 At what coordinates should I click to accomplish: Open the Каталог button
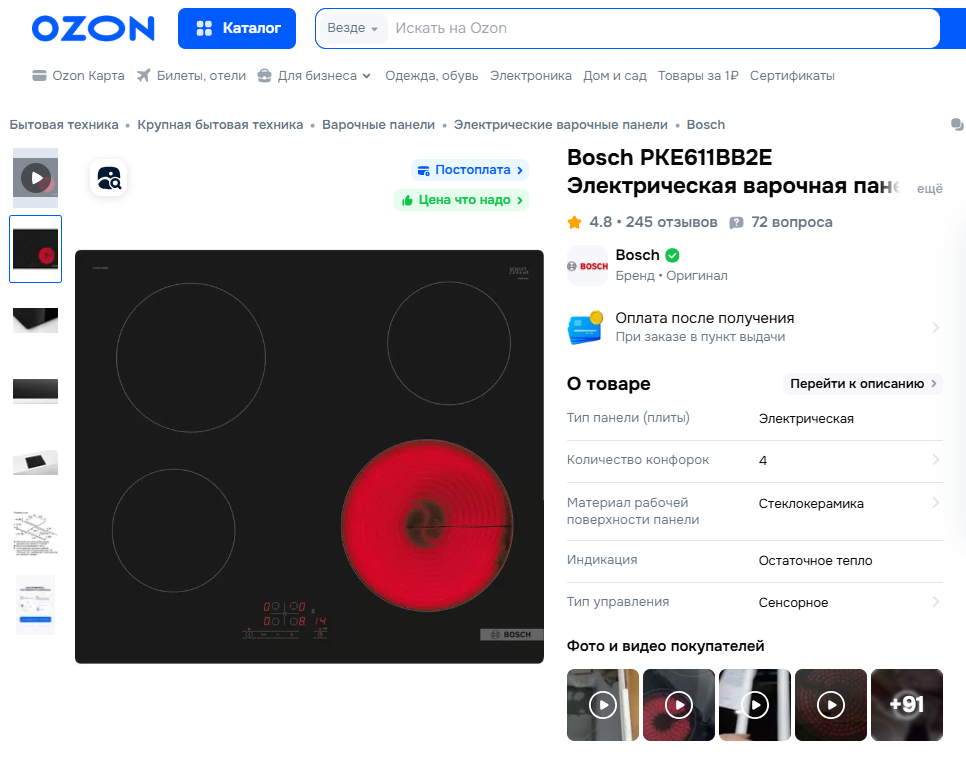click(237, 28)
